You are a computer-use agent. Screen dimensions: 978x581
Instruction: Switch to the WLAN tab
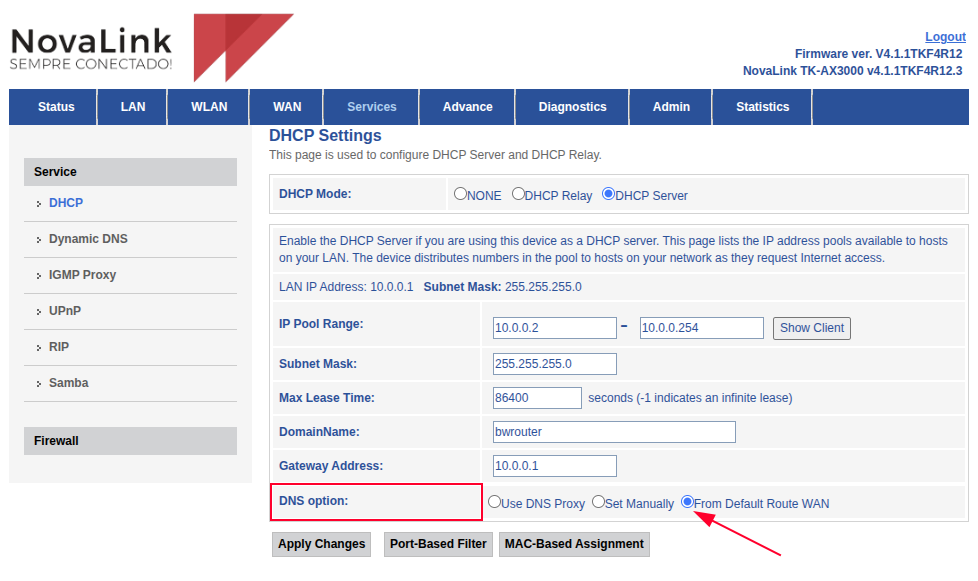209,107
